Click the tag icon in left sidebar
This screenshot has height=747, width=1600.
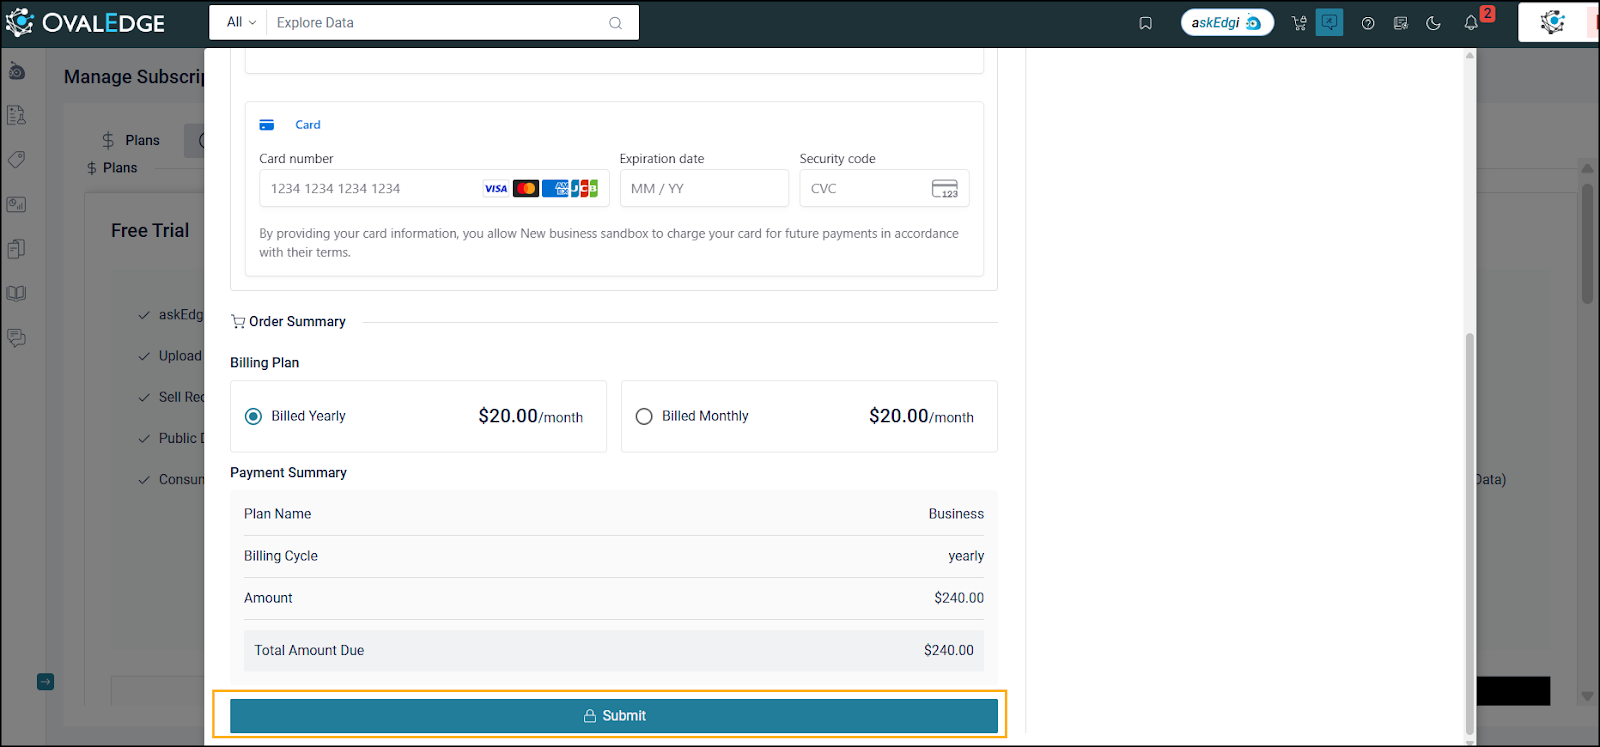pyautogui.click(x=16, y=160)
